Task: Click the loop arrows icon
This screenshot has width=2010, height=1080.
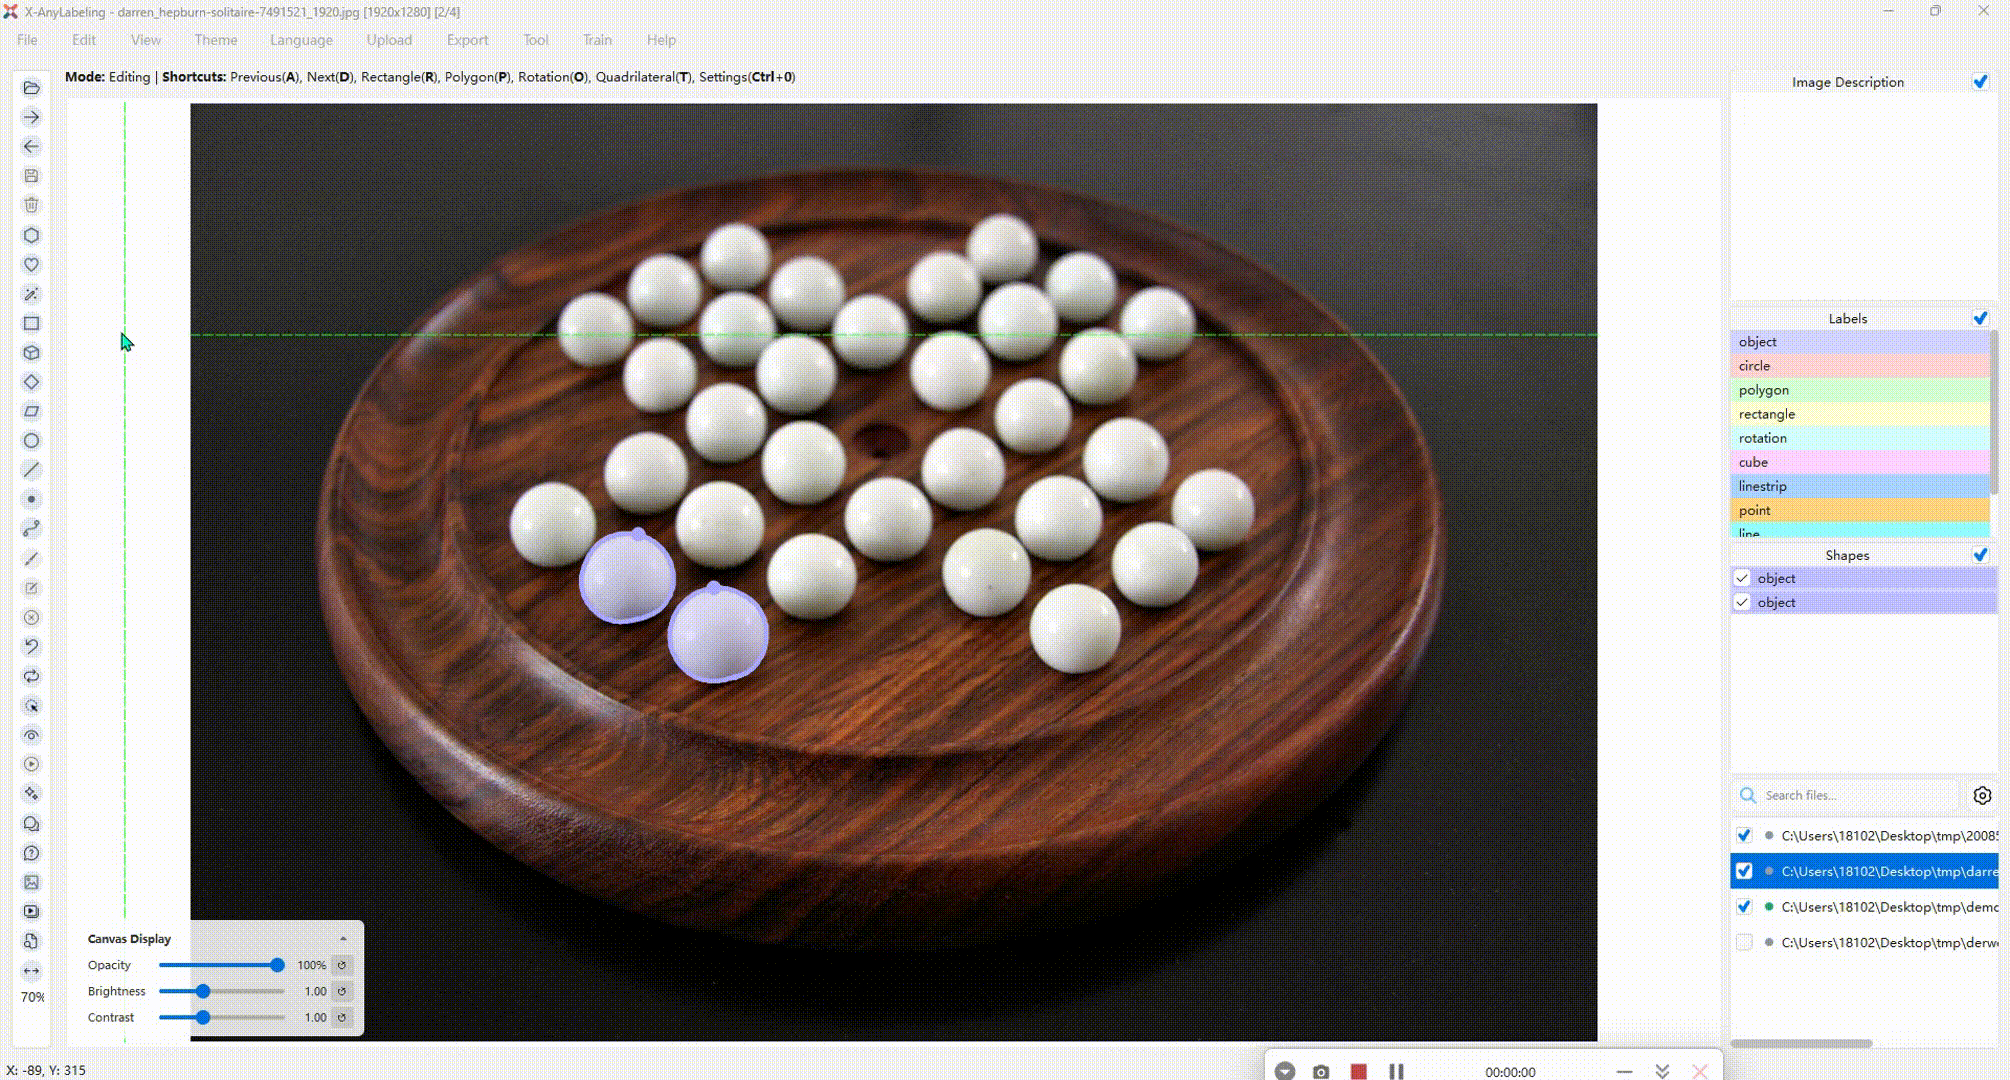Action: (31, 676)
